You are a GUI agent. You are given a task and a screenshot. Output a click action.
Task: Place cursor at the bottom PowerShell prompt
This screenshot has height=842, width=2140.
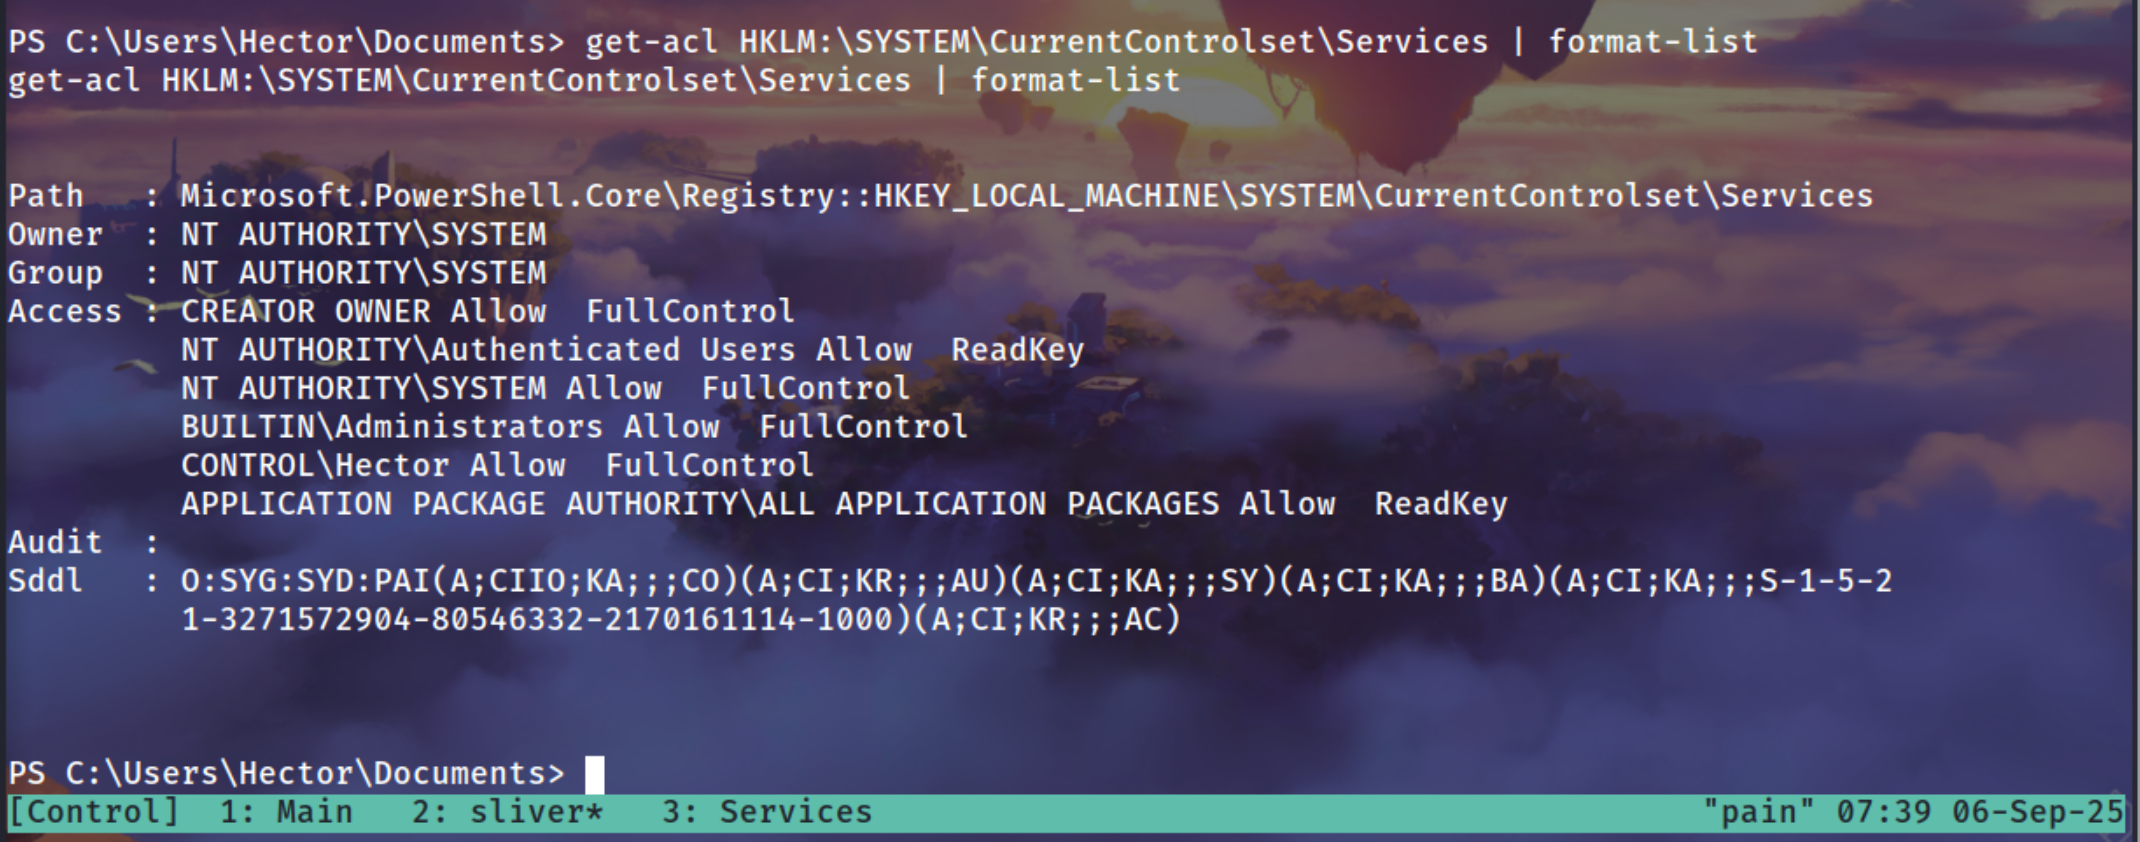pyautogui.click(x=594, y=773)
